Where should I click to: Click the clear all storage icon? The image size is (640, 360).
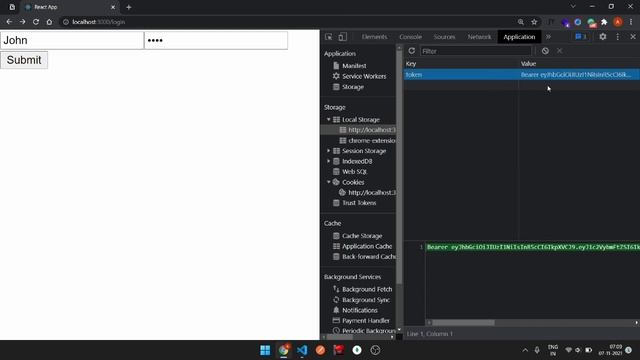point(545,51)
